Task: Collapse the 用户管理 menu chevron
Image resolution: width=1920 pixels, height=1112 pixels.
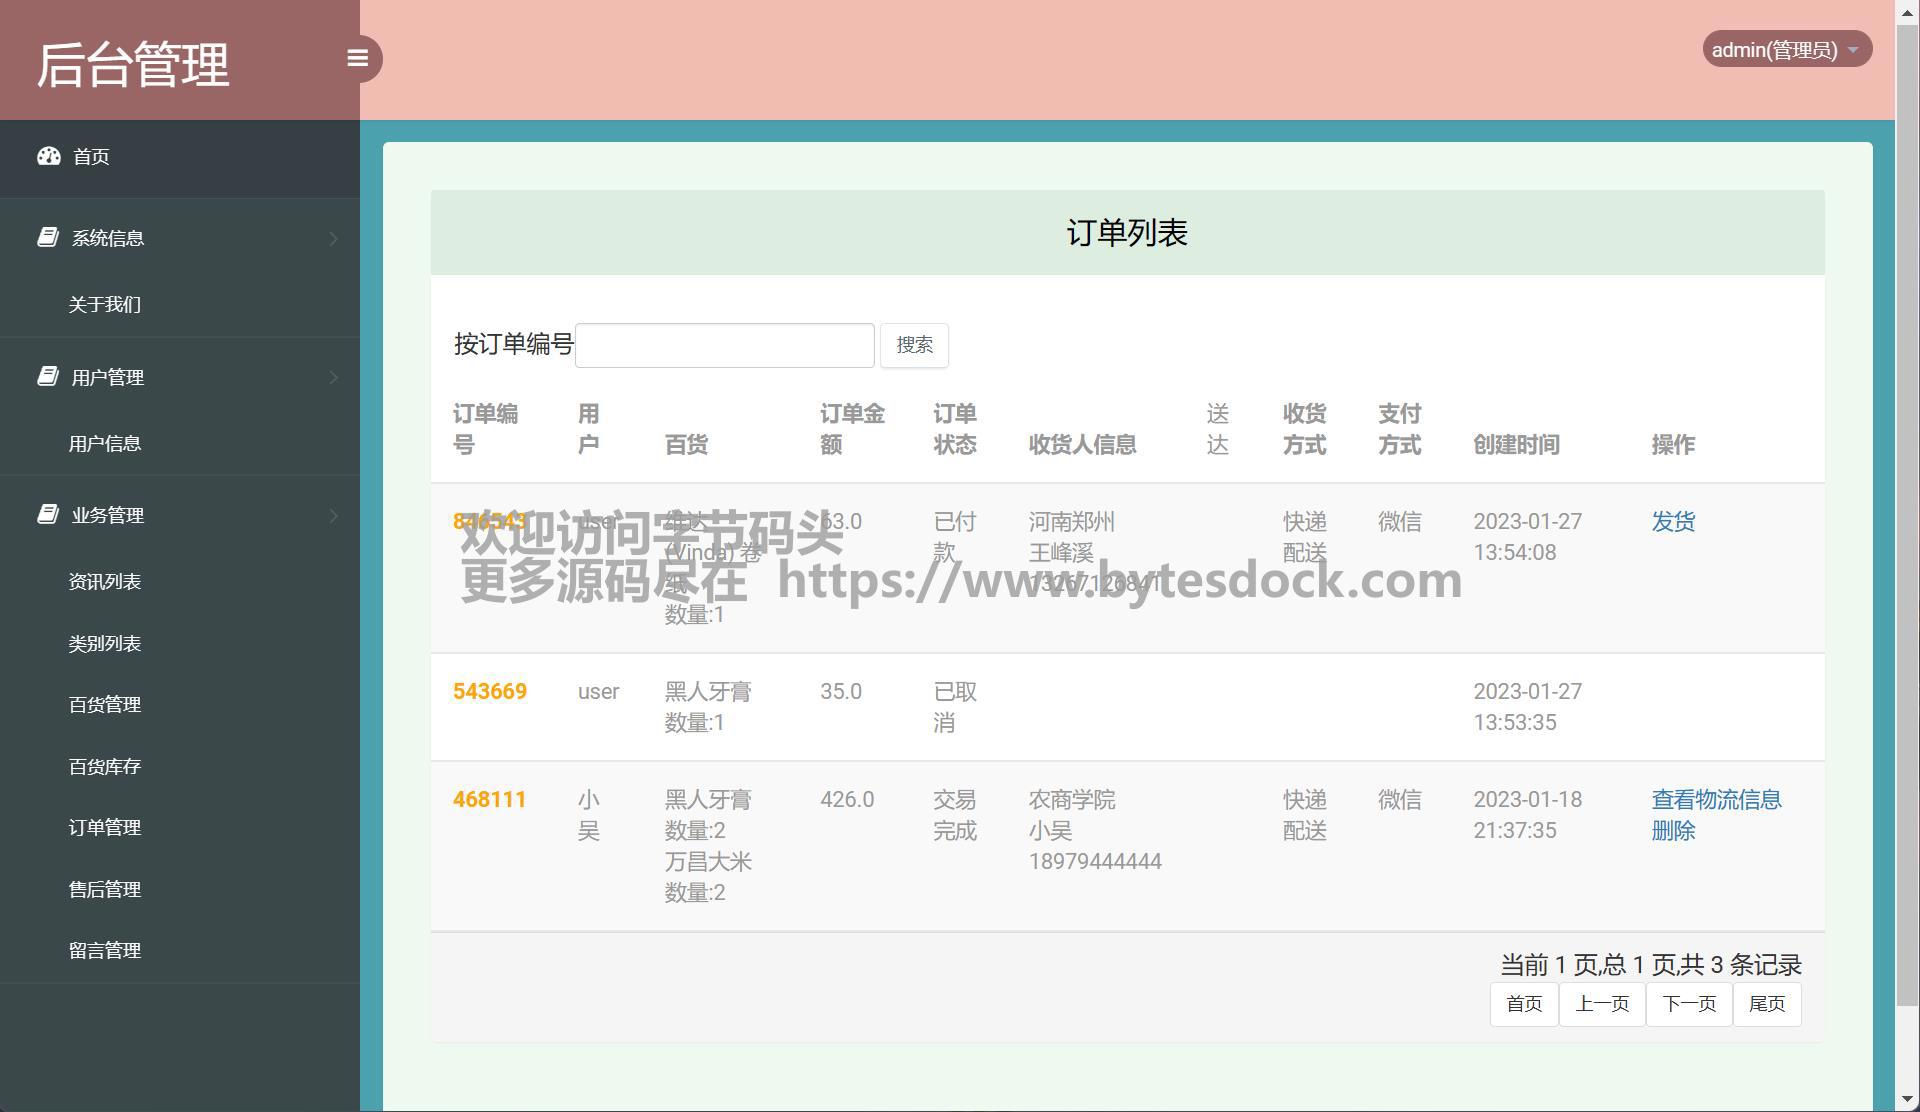Action: (x=333, y=377)
